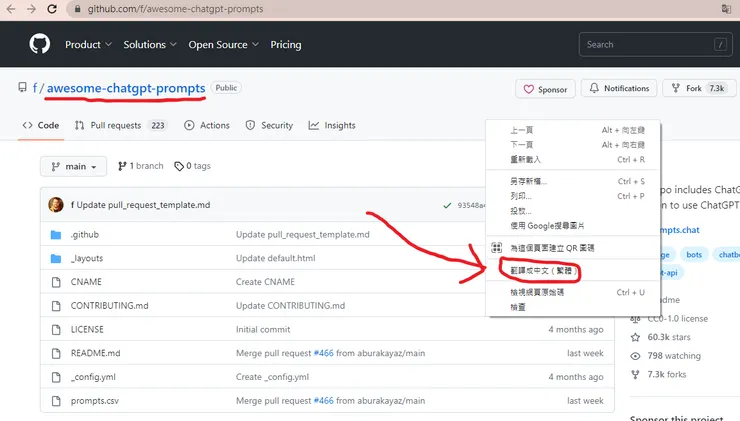The height and width of the screenshot is (421, 740).
Task: Select 列印 (Print) menu item
Action: tap(573, 196)
